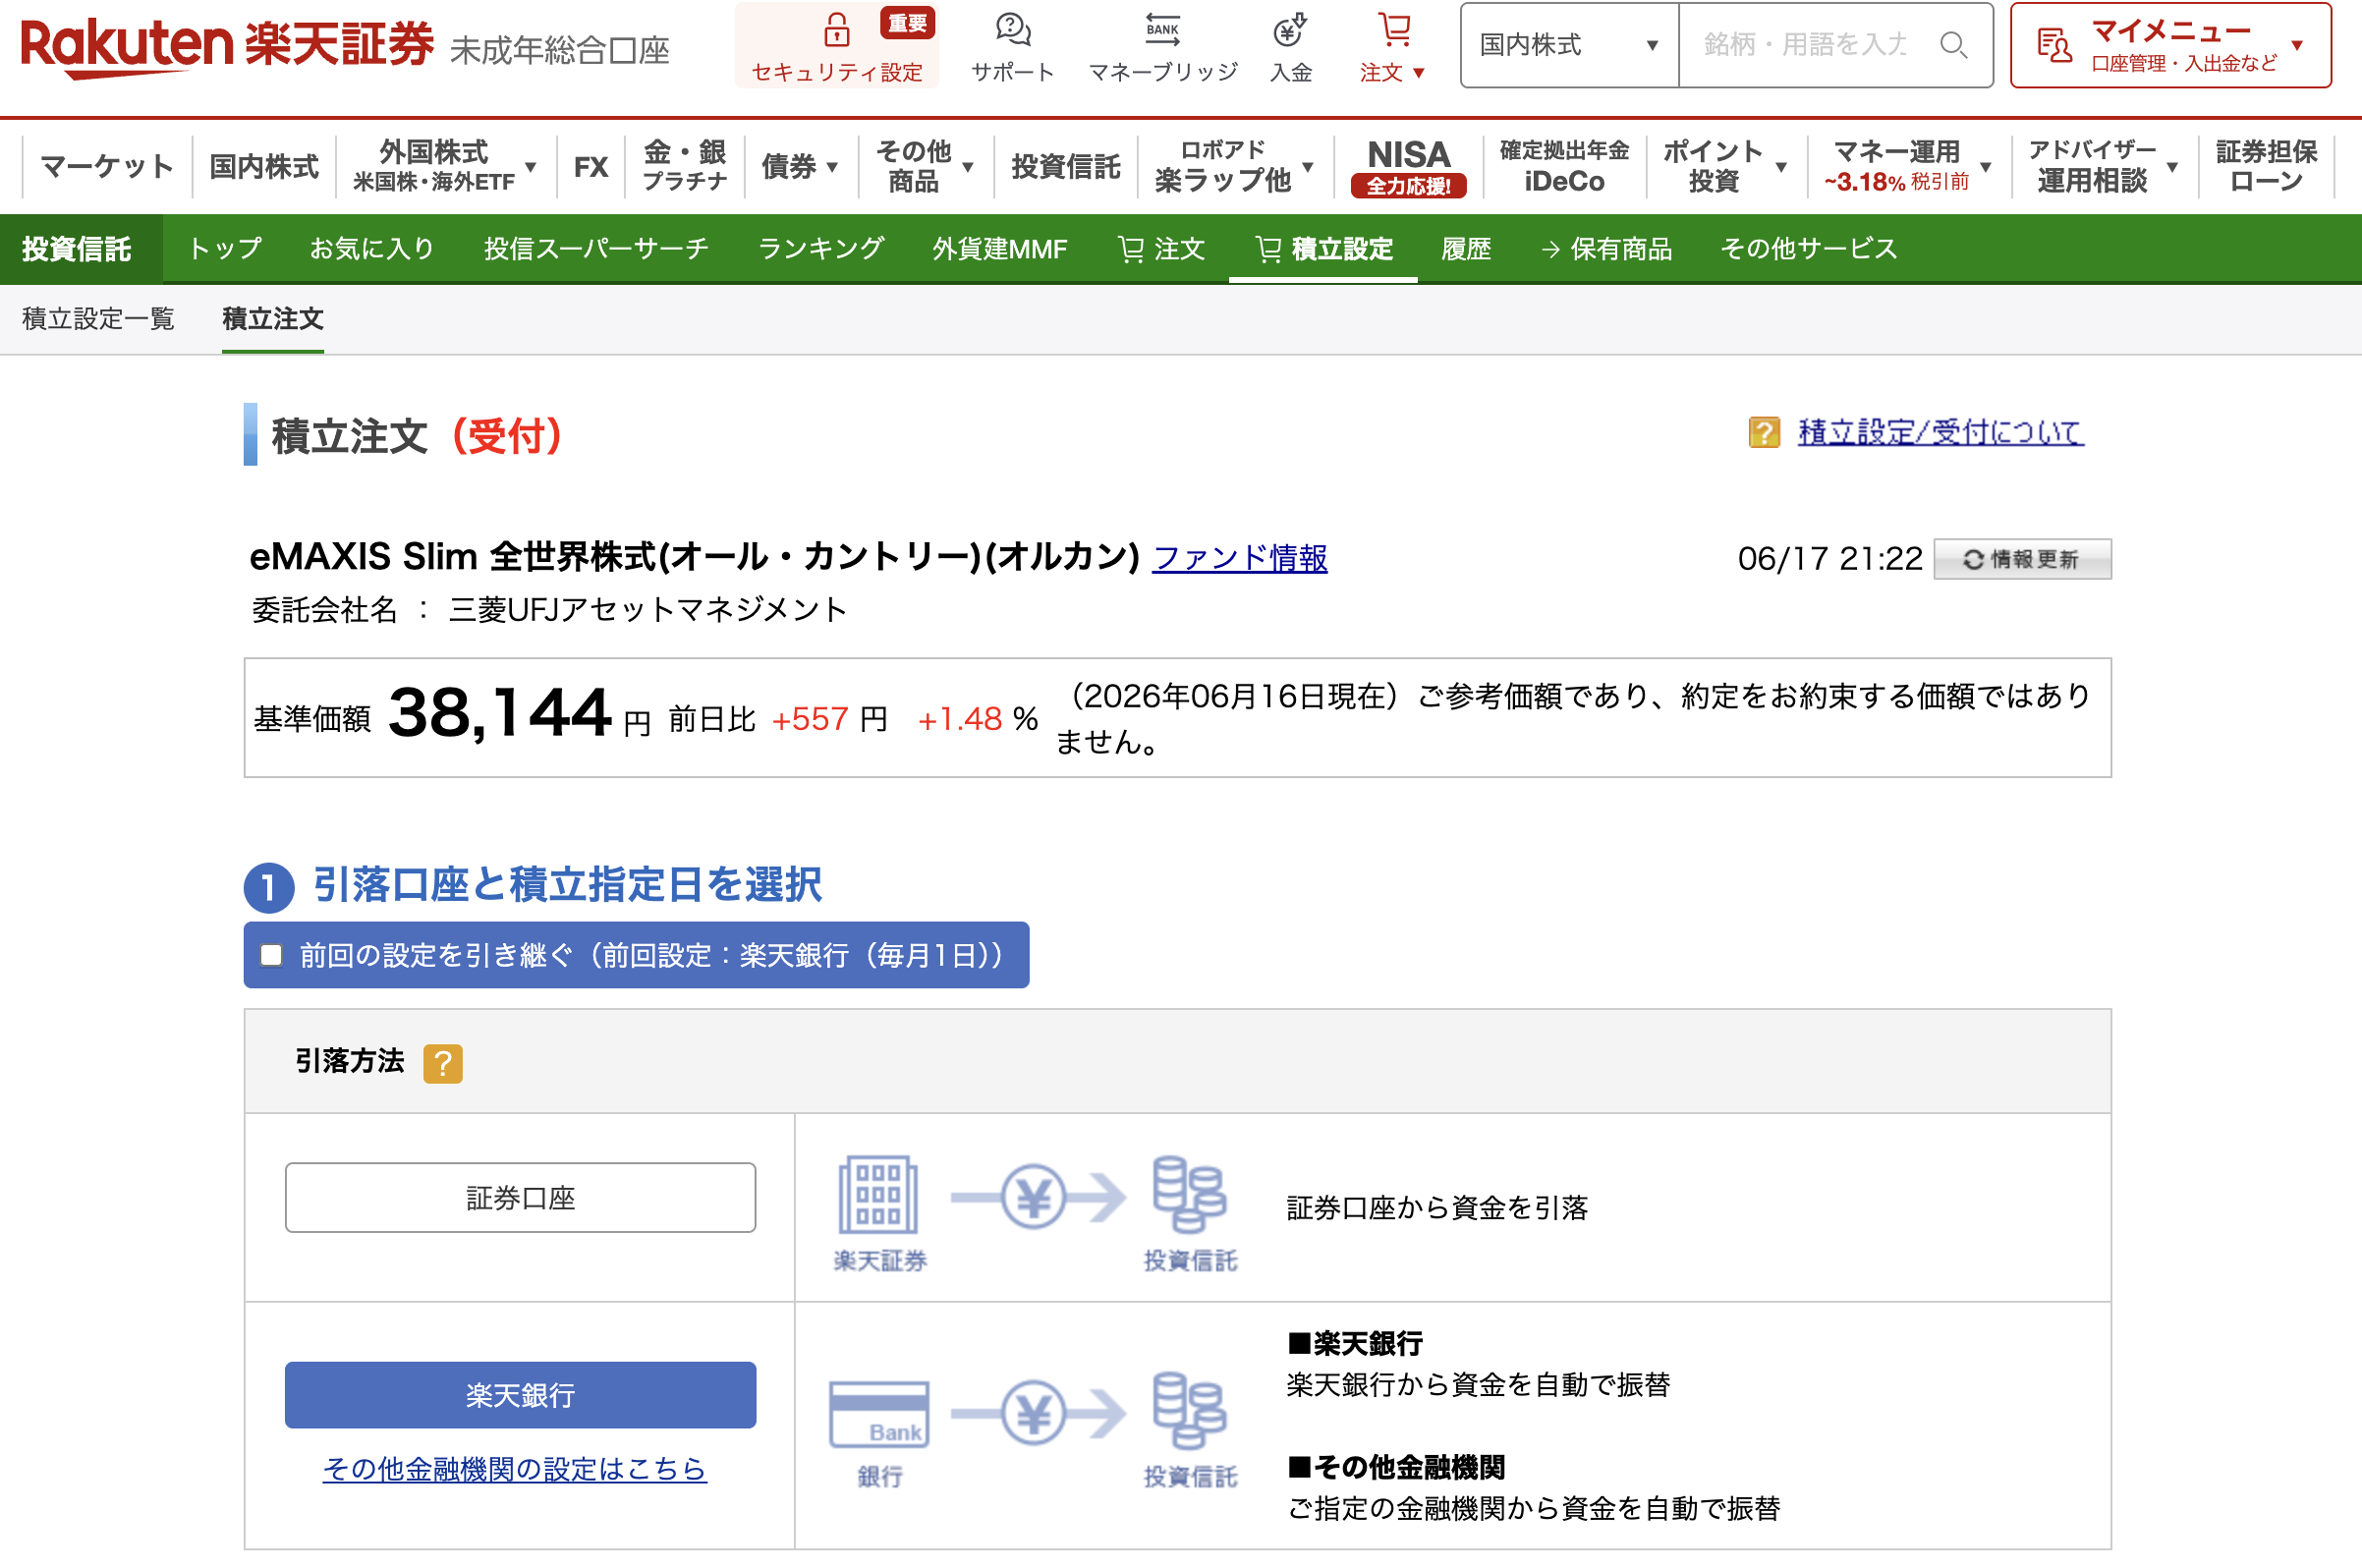Viewport: 2362px width, 1568px height.
Task: Select 積立設定 tab in green menu
Action: 1323,249
